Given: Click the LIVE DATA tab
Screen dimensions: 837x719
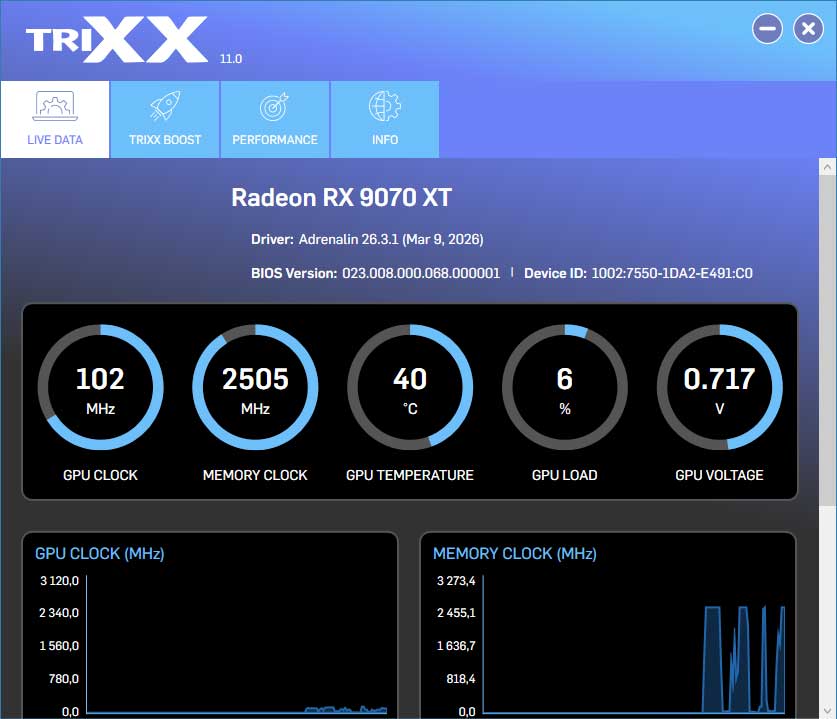Looking at the screenshot, I should pos(55,119).
